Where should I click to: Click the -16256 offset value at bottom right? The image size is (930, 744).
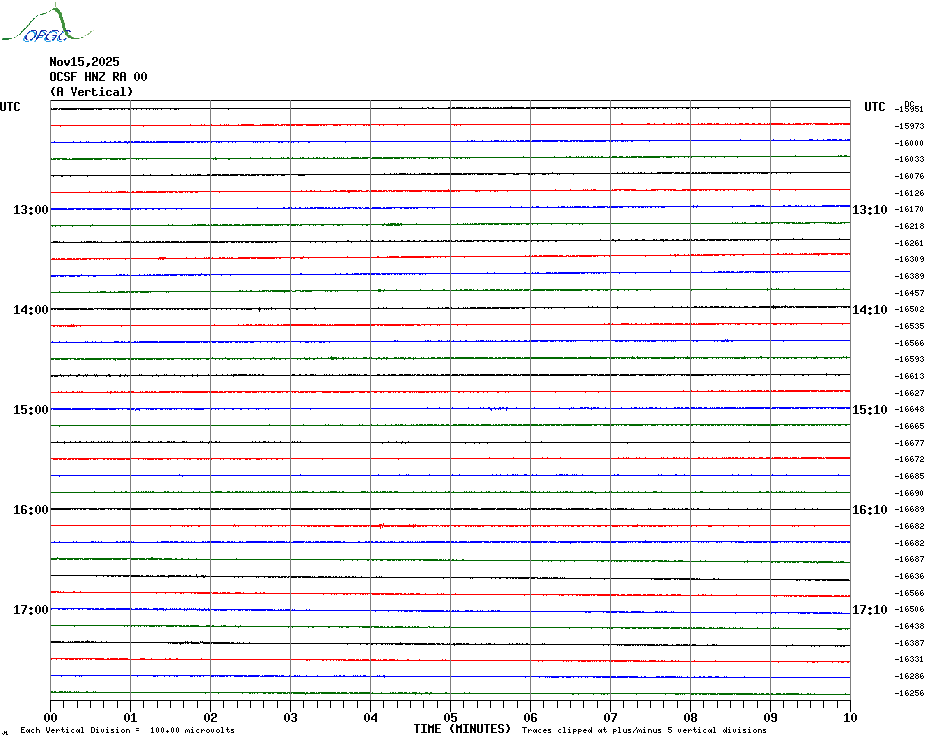909,693
